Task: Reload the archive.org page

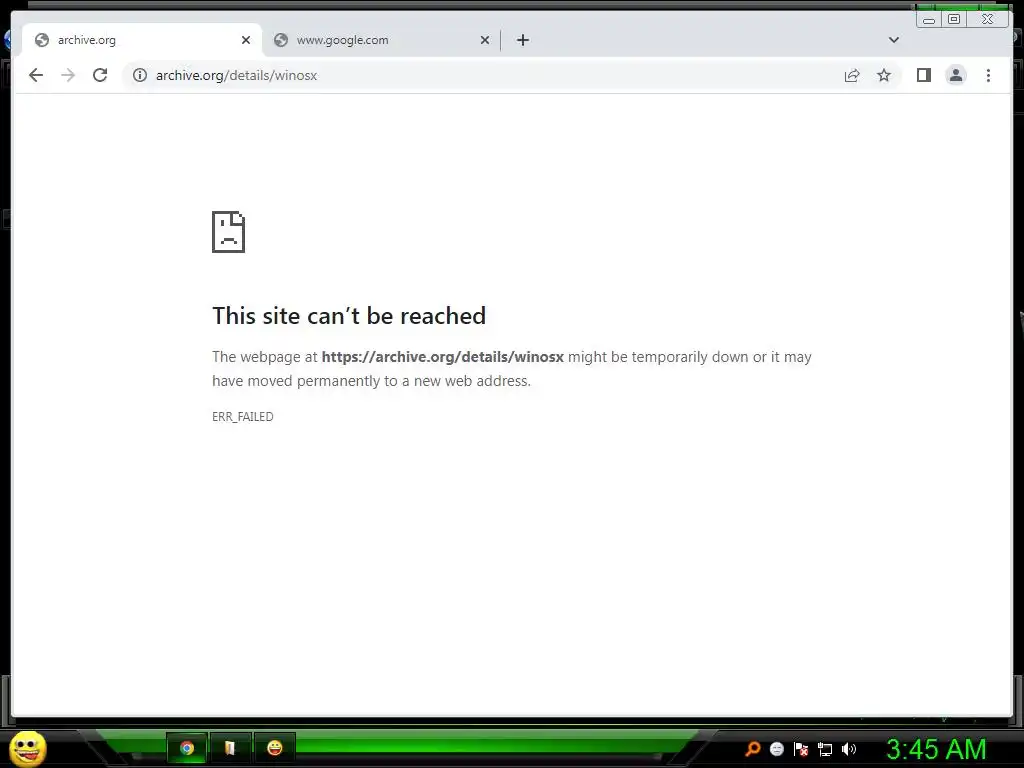Action: (x=100, y=75)
